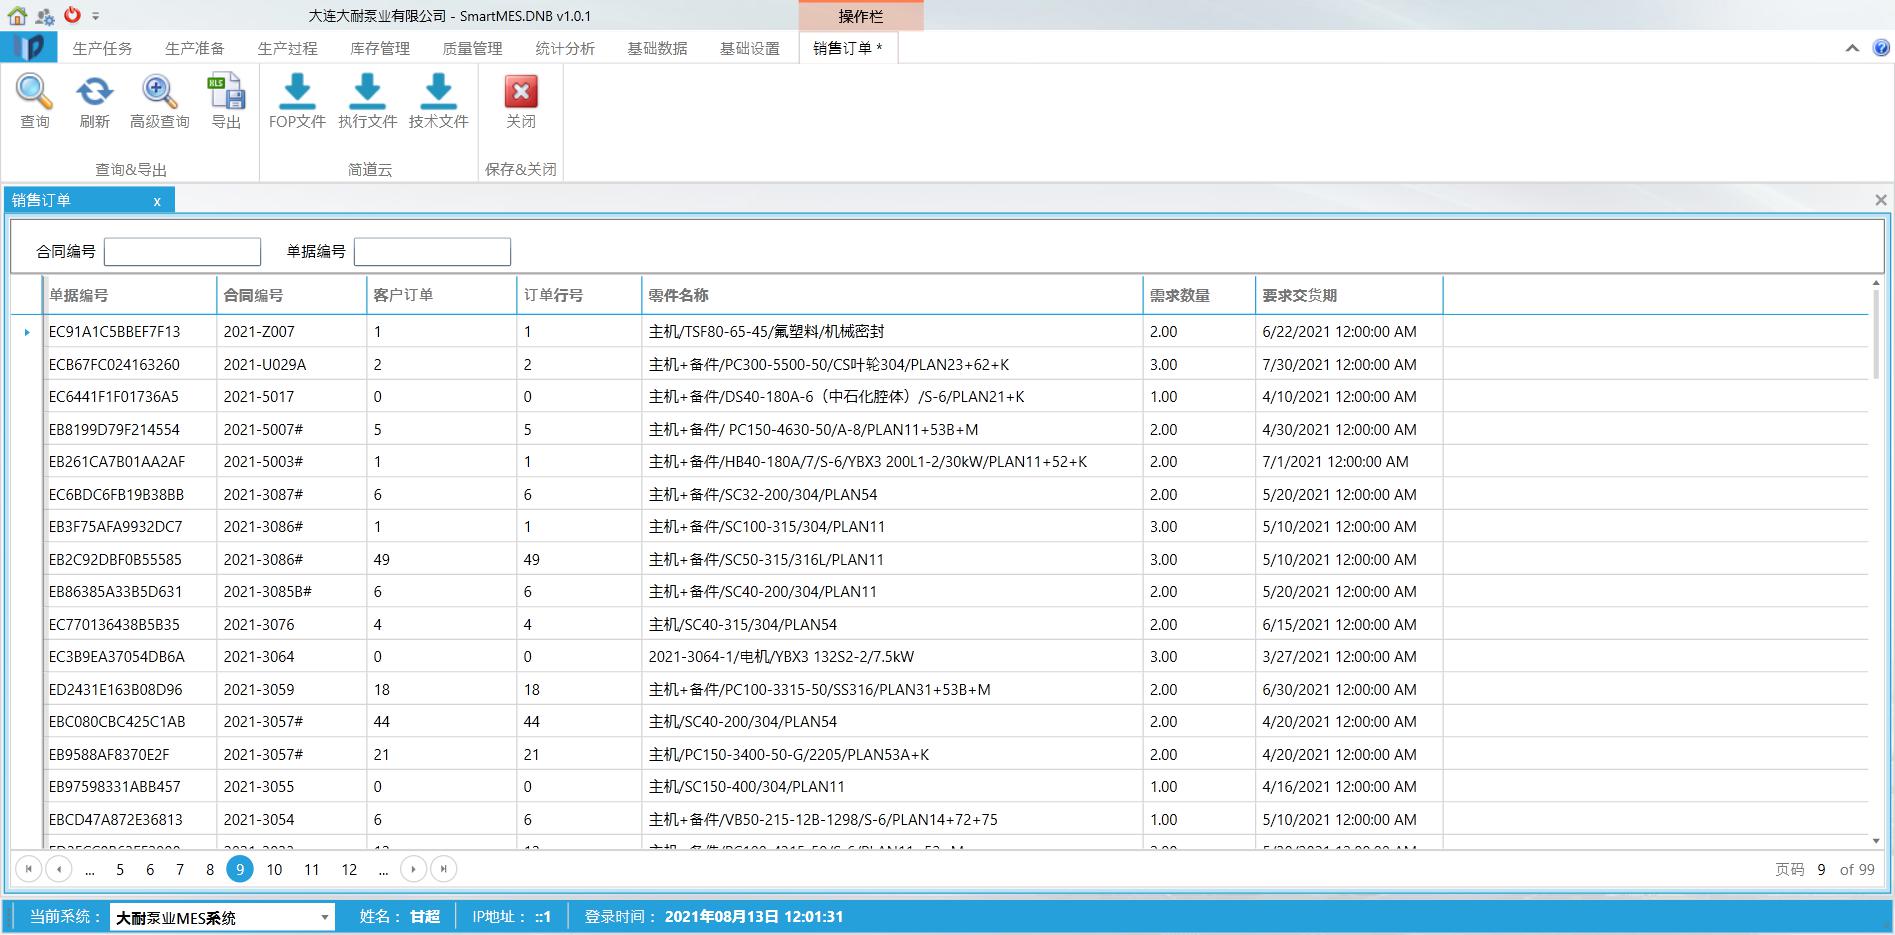Click the red 关闭 icon

(520, 93)
